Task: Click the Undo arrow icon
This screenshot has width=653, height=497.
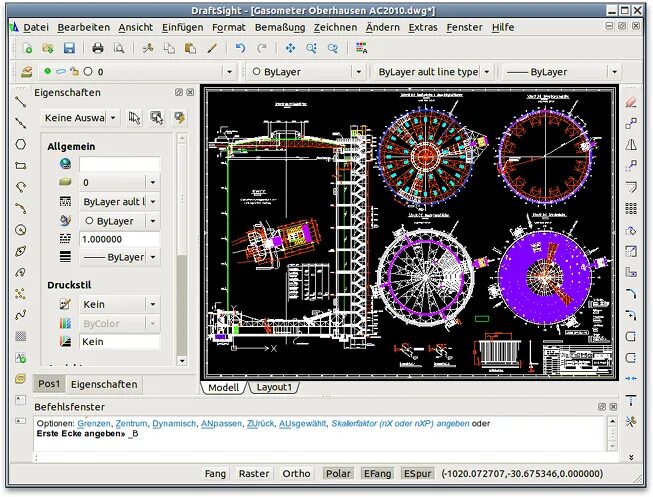Action: (x=240, y=48)
